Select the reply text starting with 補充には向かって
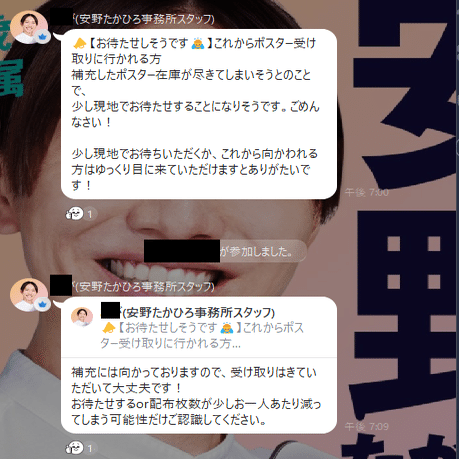Screen dimensions: 459x459 tap(196, 396)
